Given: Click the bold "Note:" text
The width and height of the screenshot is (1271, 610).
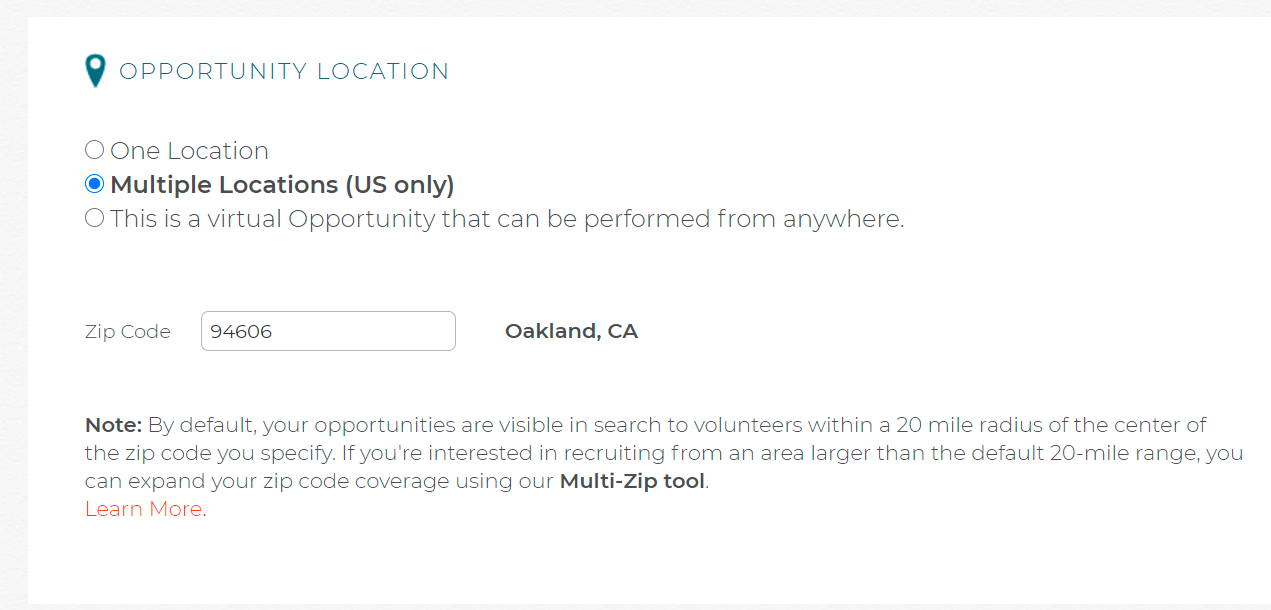Looking at the screenshot, I should pos(114,425).
